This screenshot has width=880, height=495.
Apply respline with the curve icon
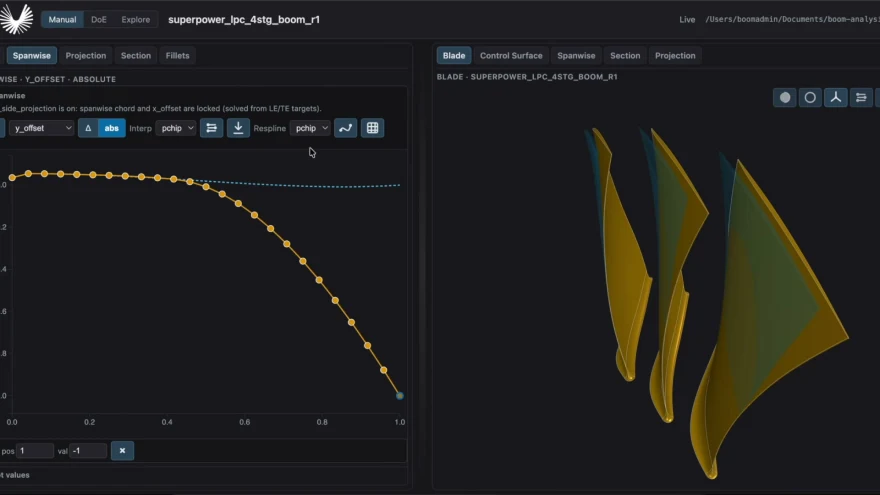tap(345, 128)
